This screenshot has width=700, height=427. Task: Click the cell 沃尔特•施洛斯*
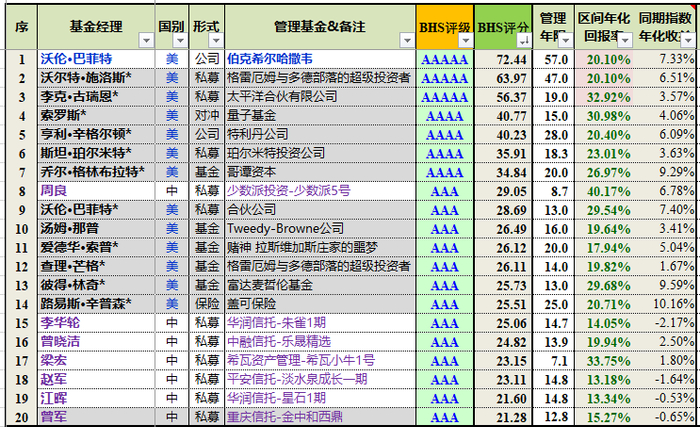tap(96, 78)
